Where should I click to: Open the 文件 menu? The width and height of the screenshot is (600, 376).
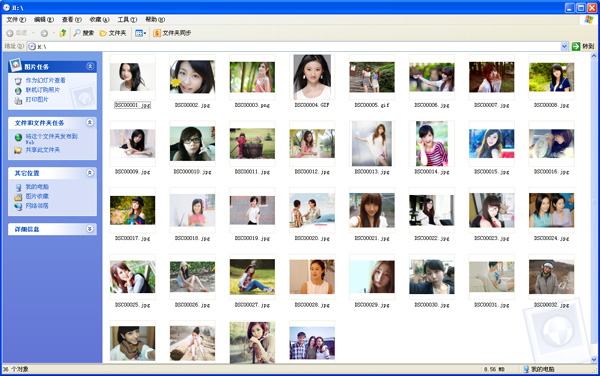pyautogui.click(x=16, y=20)
